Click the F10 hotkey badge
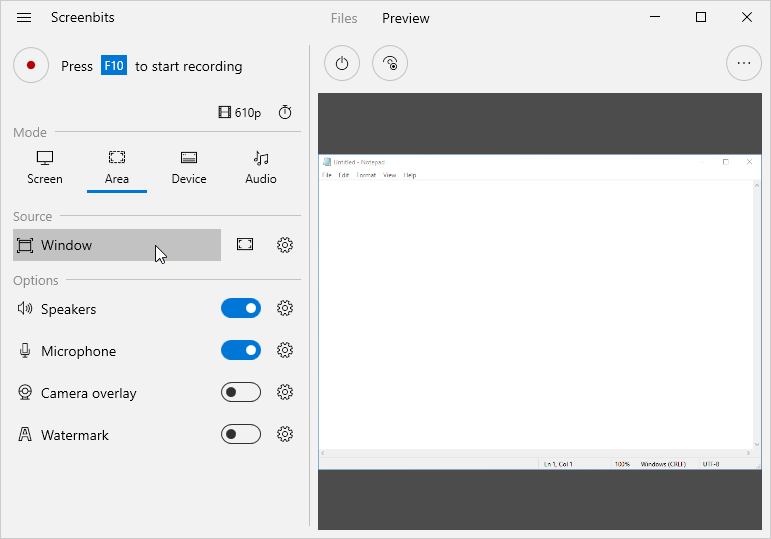The height and width of the screenshot is (539, 771). click(x=114, y=65)
